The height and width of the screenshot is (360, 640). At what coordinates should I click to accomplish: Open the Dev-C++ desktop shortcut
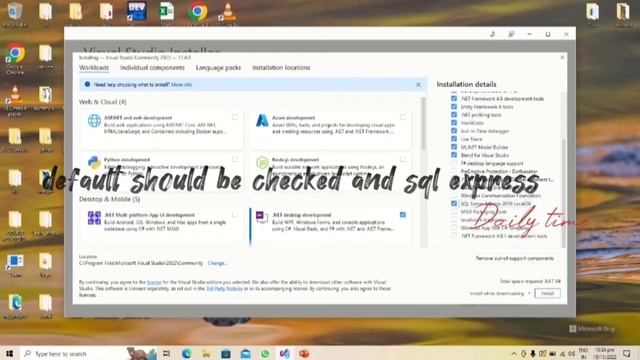[137, 11]
